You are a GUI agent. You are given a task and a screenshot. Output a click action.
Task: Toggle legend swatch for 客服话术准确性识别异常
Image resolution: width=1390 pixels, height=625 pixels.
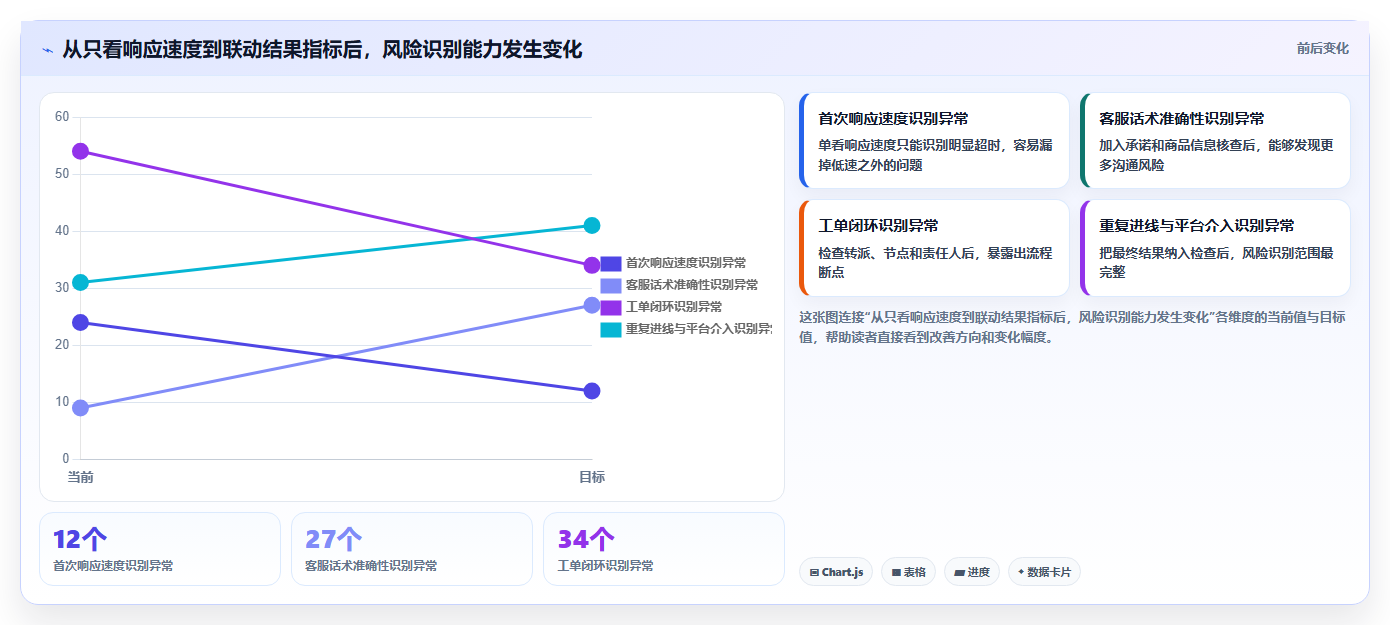[x=611, y=285]
